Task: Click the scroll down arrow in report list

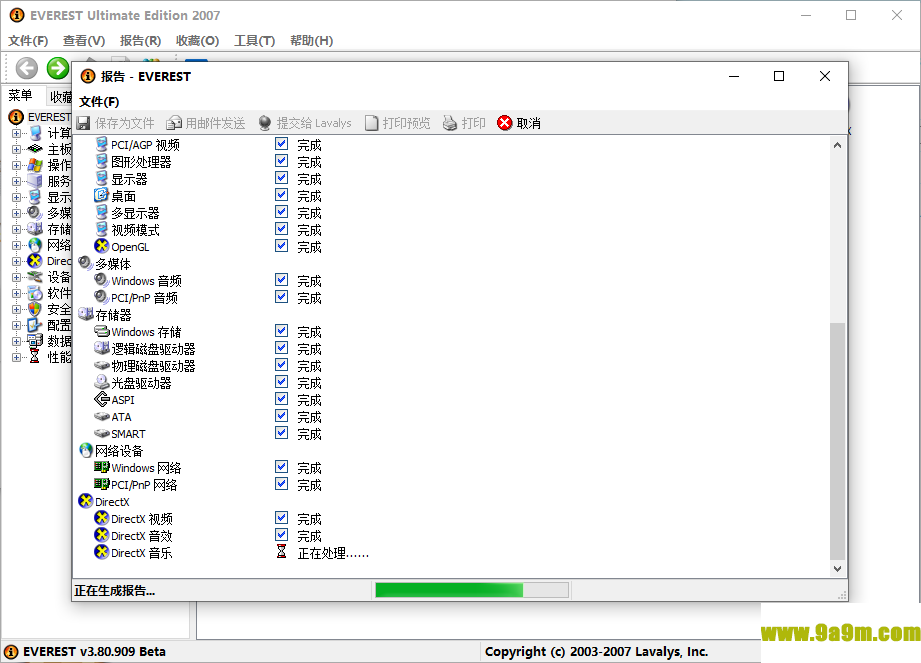Action: pos(837,568)
